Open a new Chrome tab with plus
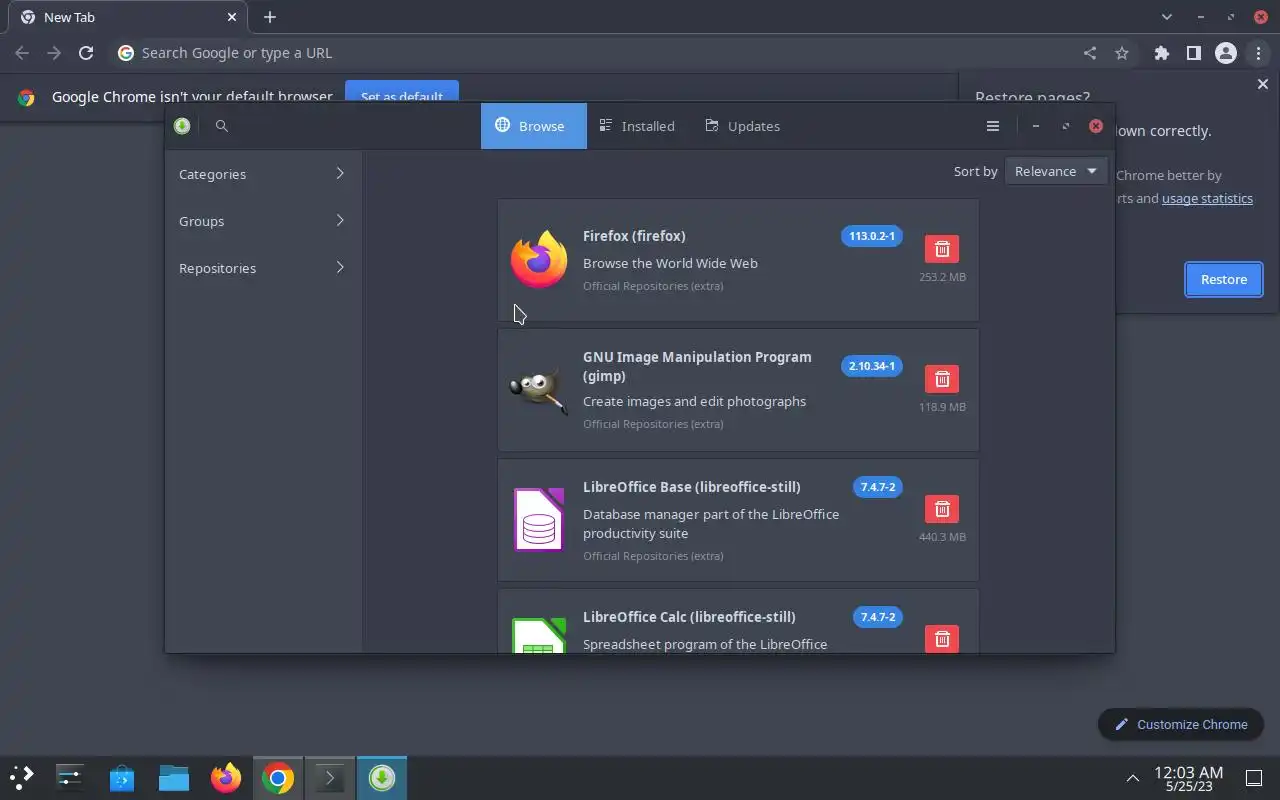1280x800 pixels. [x=270, y=17]
